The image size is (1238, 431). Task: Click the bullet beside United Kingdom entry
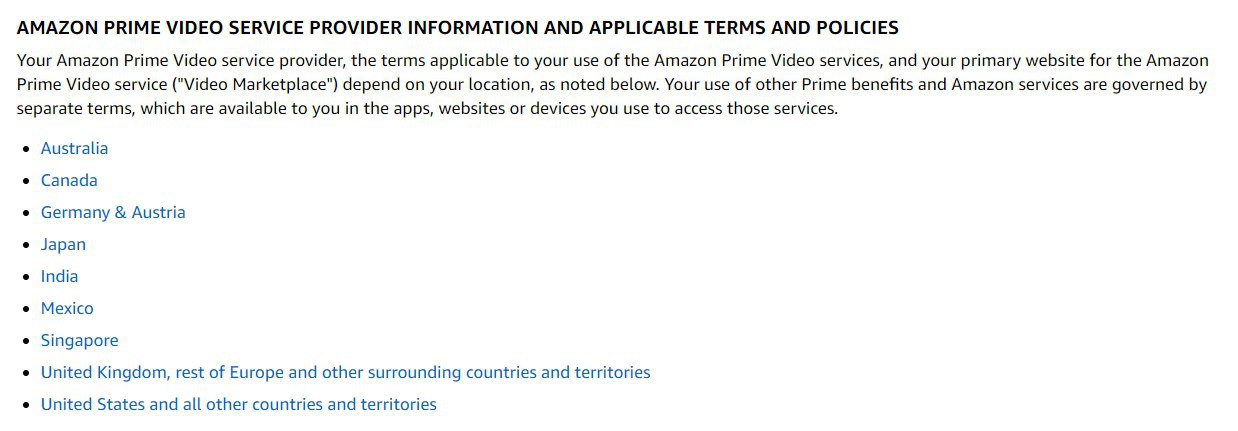26,373
